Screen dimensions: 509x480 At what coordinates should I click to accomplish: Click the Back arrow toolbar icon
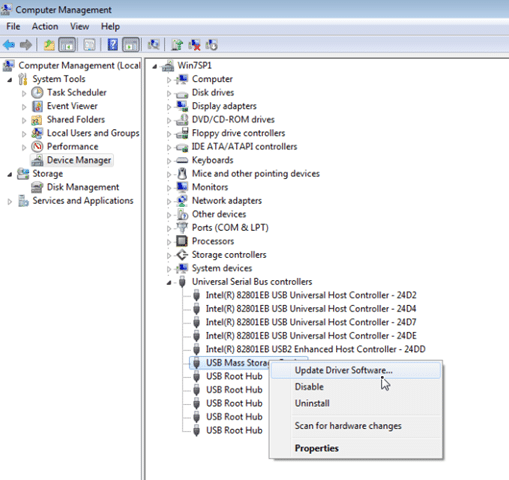tap(9, 44)
